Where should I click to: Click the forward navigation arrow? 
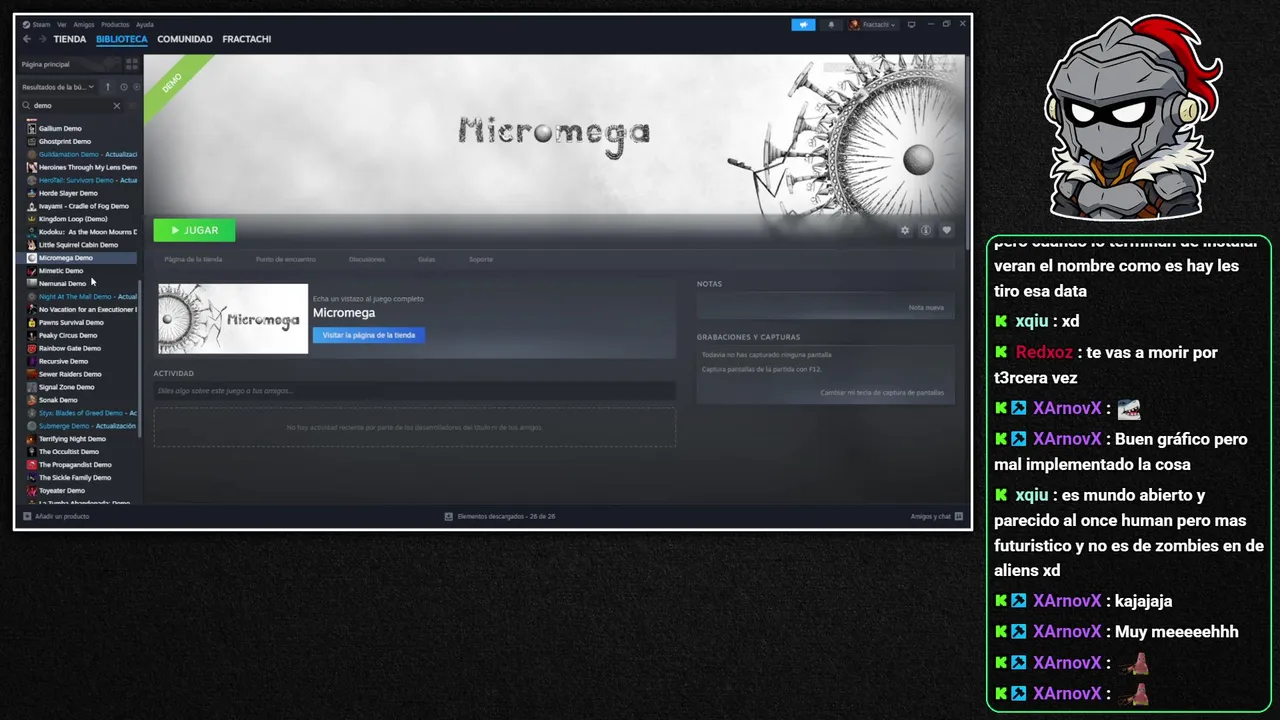pos(43,39)
